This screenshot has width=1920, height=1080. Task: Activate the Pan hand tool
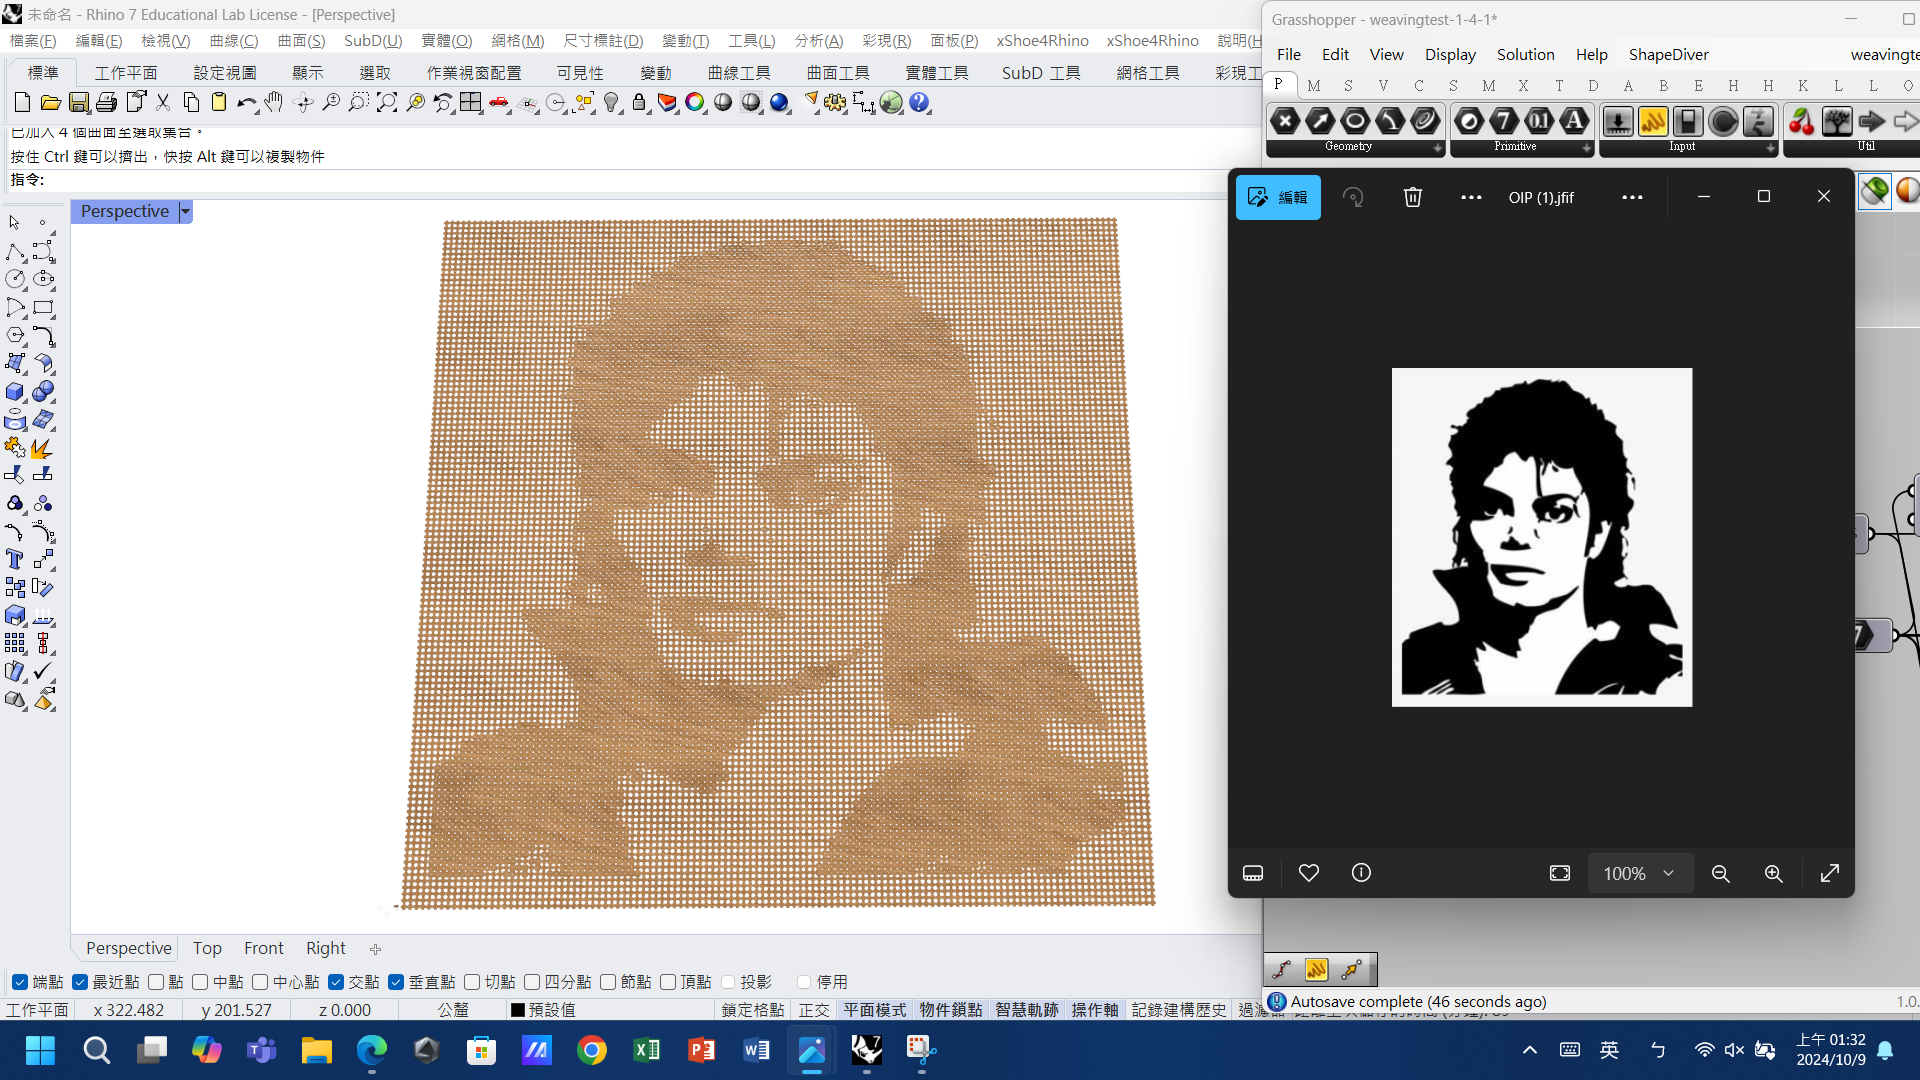click(x=274, y=102)
